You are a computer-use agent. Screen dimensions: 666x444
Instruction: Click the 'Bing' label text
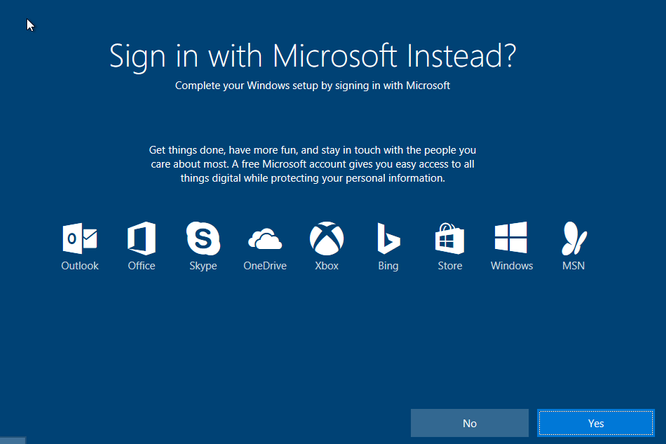(388, 266)
